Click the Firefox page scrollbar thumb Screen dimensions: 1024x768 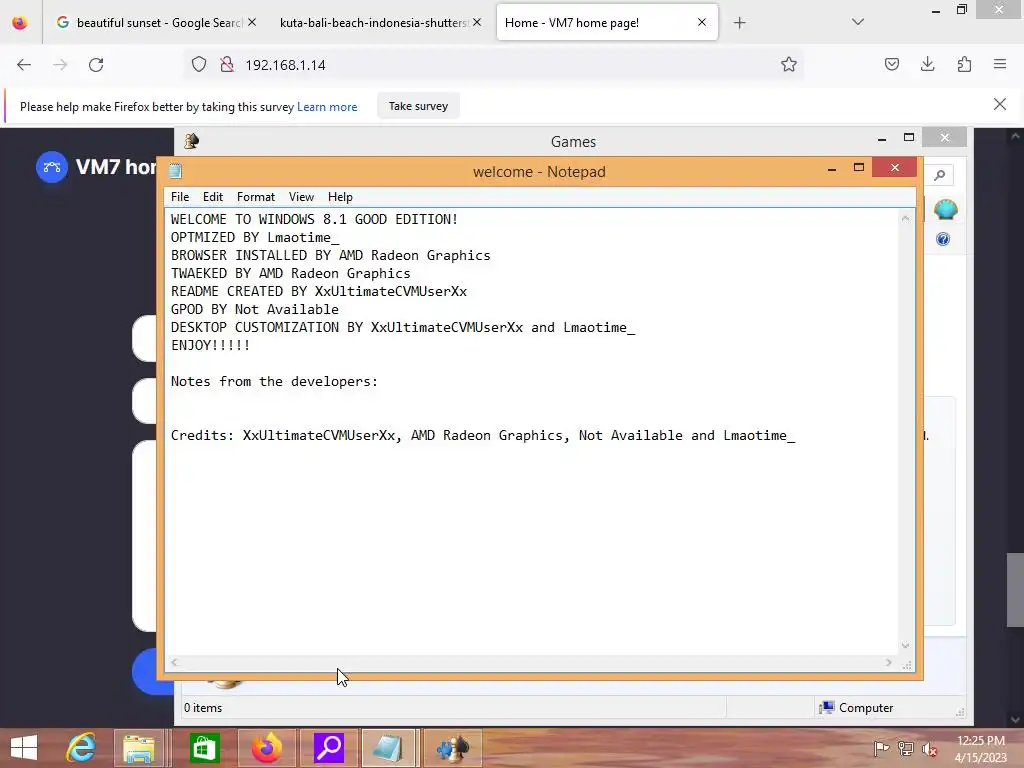[1015, 590]
